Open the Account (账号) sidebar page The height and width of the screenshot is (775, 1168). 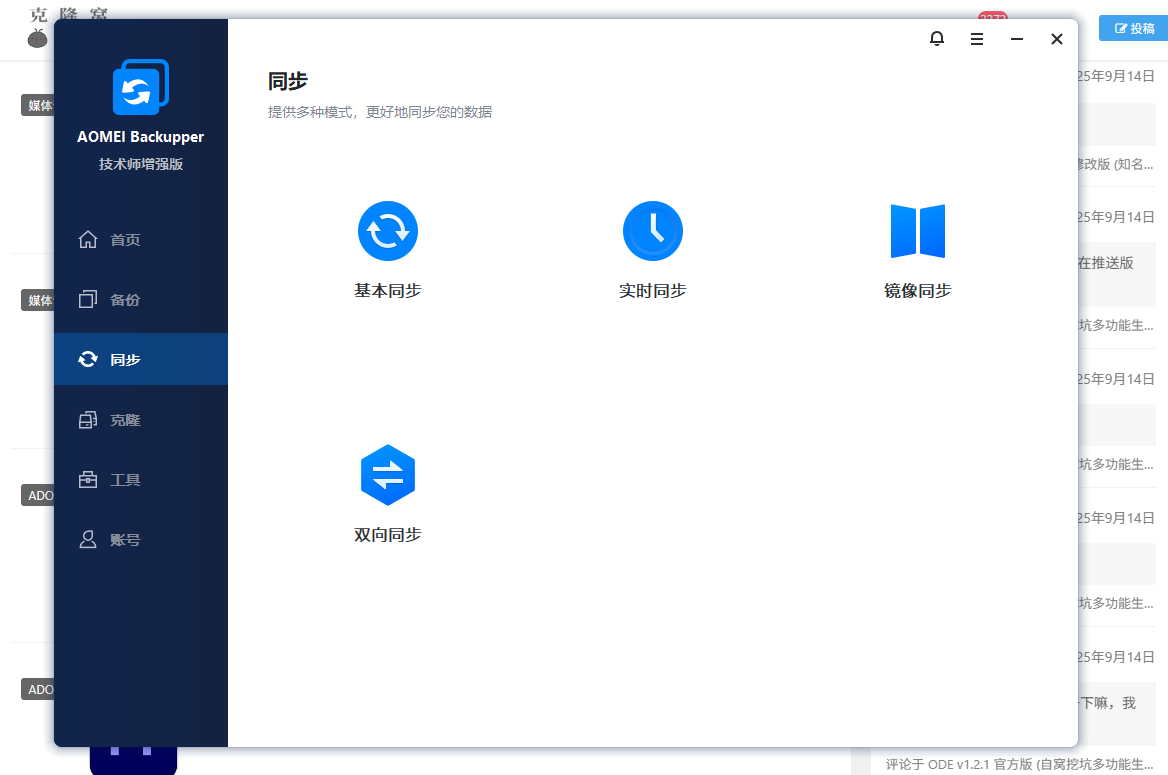tap(125, 540)
